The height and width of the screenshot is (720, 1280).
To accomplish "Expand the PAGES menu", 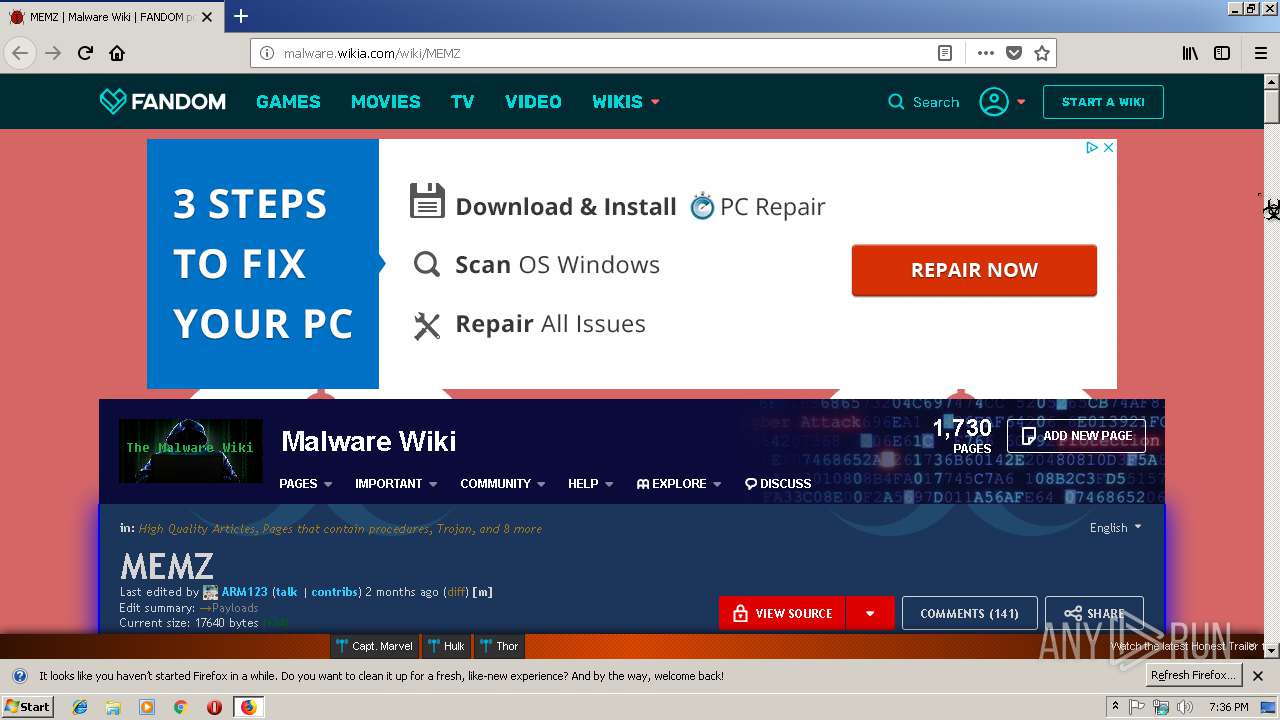I will pyautogui.click(x=305, y=483).
